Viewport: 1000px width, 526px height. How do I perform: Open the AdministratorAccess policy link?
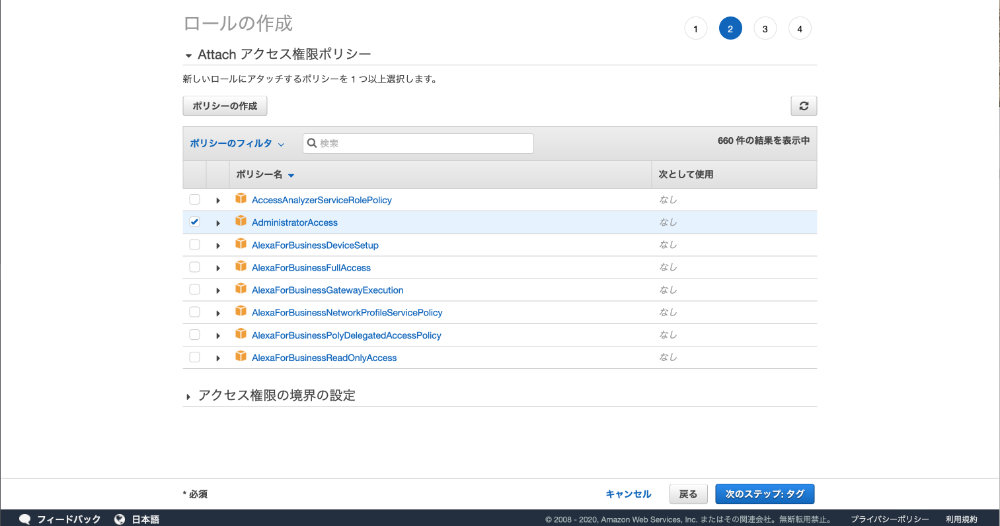pyautogui.click(x=295, y=223)
